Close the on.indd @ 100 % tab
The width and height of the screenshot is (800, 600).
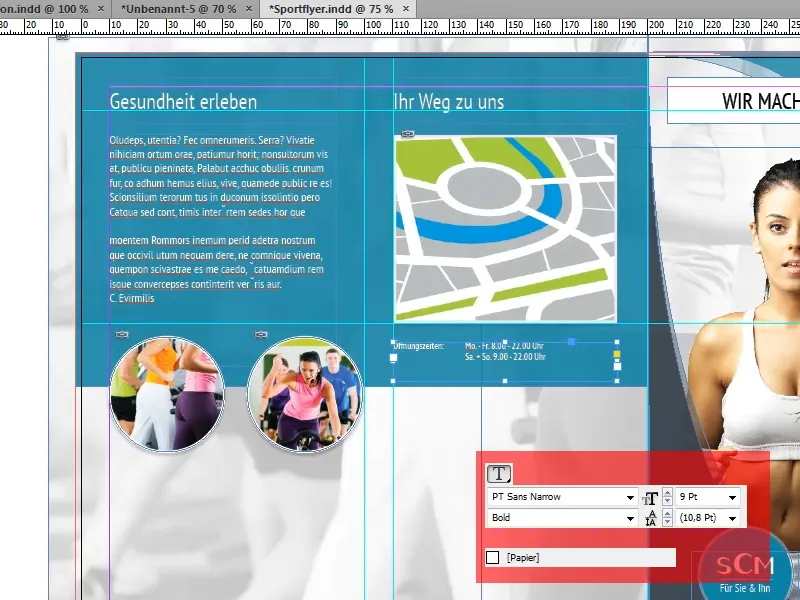101,9
